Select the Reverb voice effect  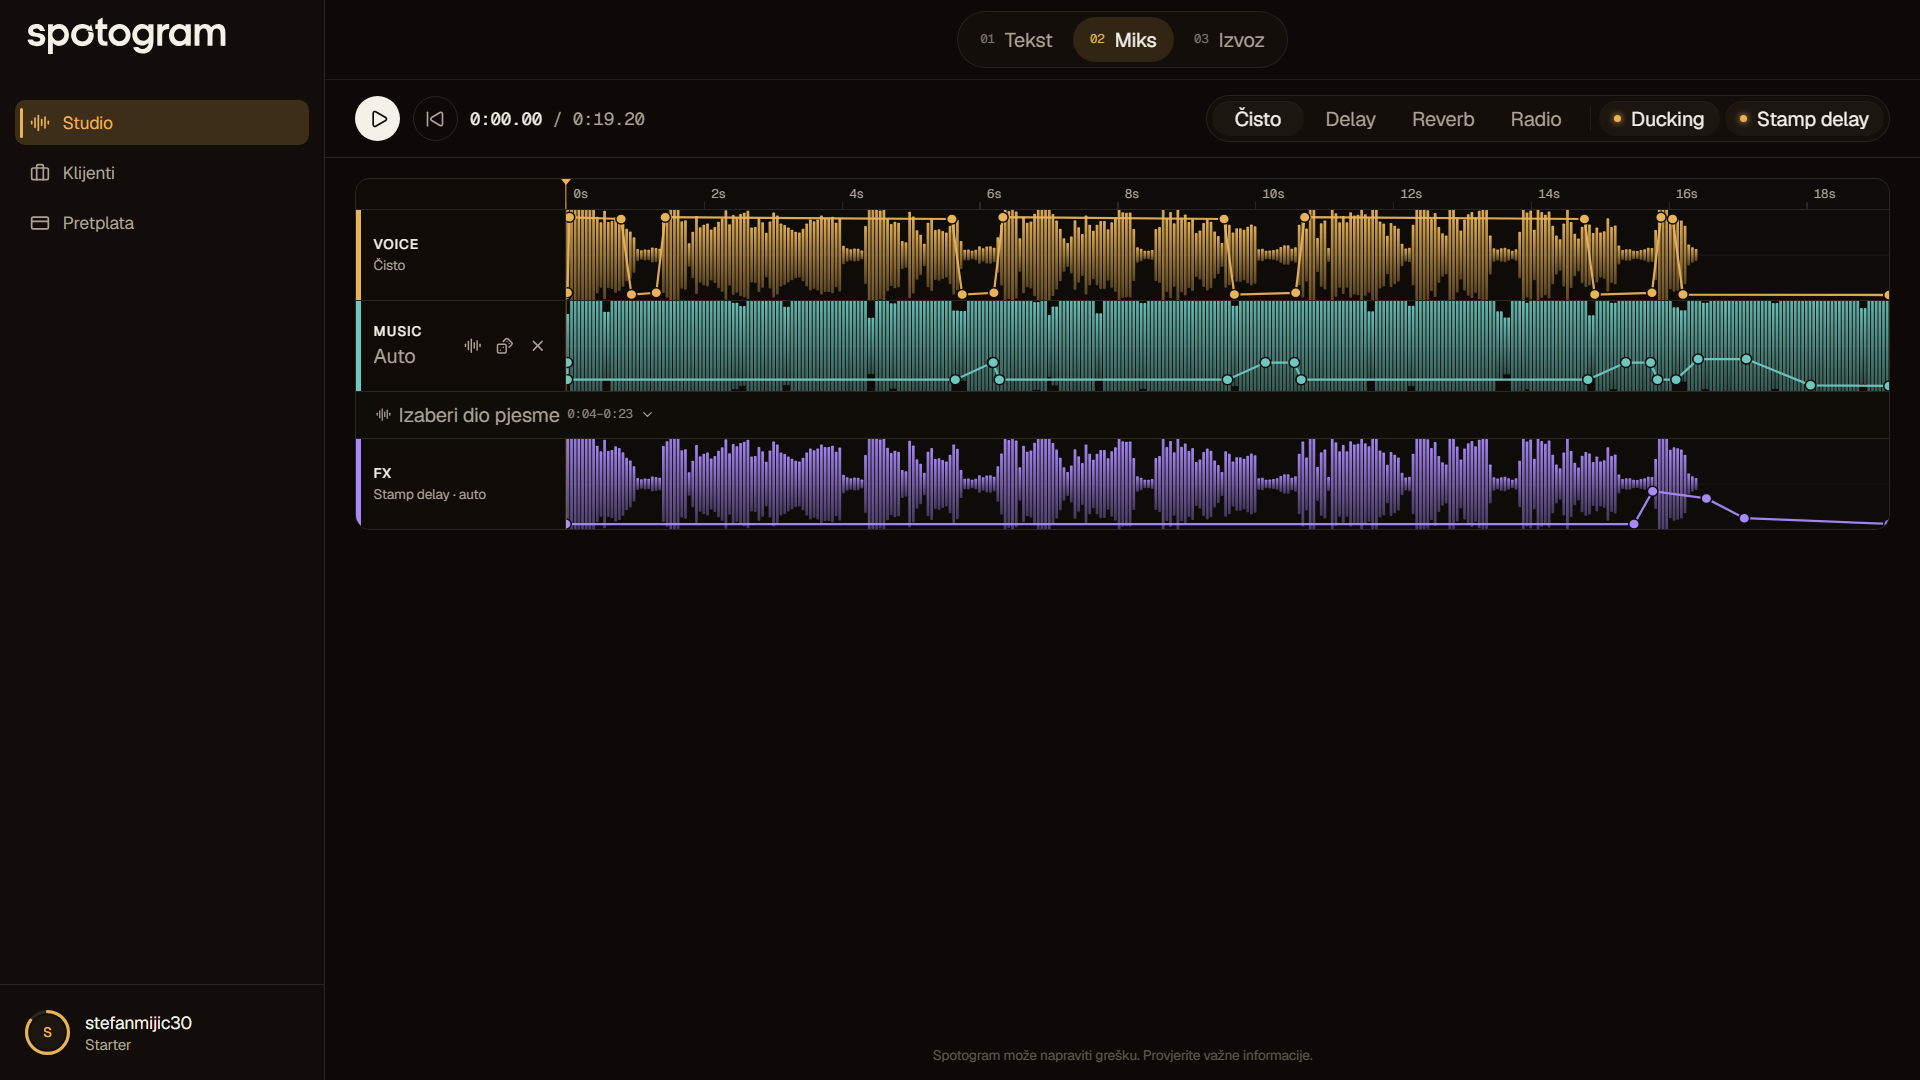pos(1443,119)
